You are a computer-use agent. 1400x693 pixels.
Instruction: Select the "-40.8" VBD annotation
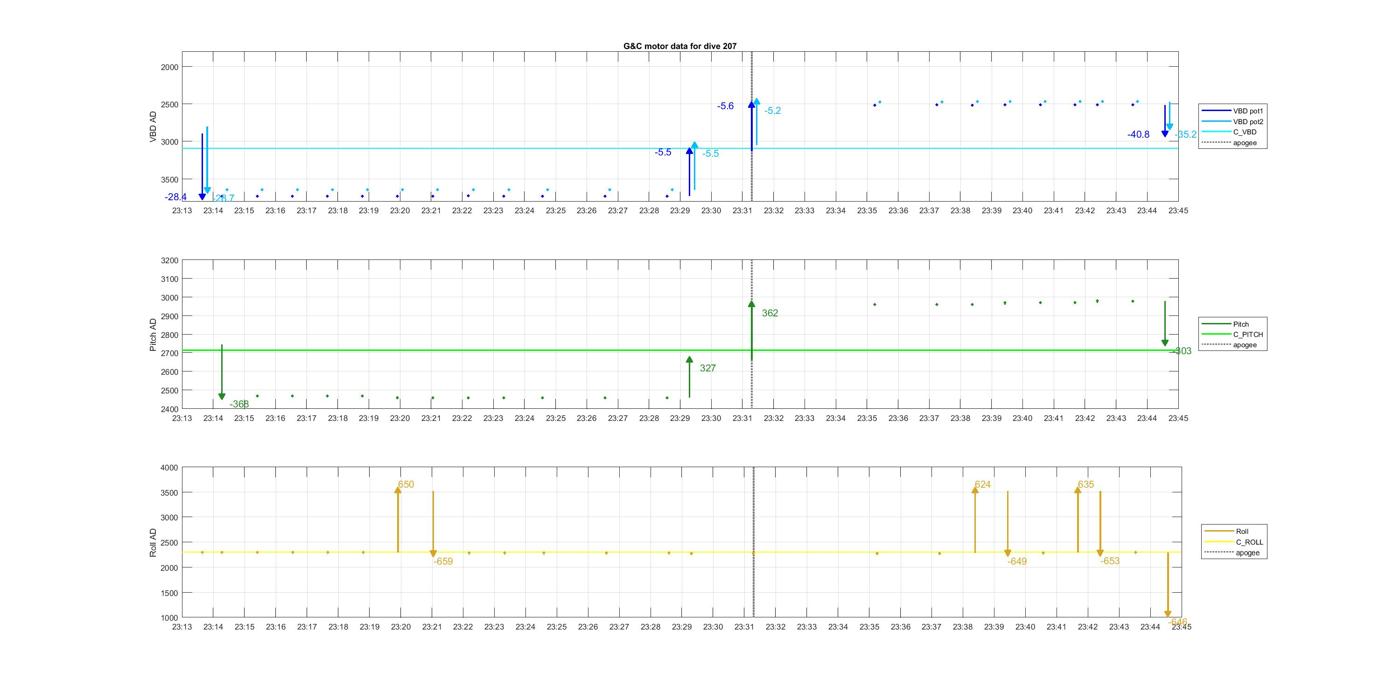tap(1138, 134)
